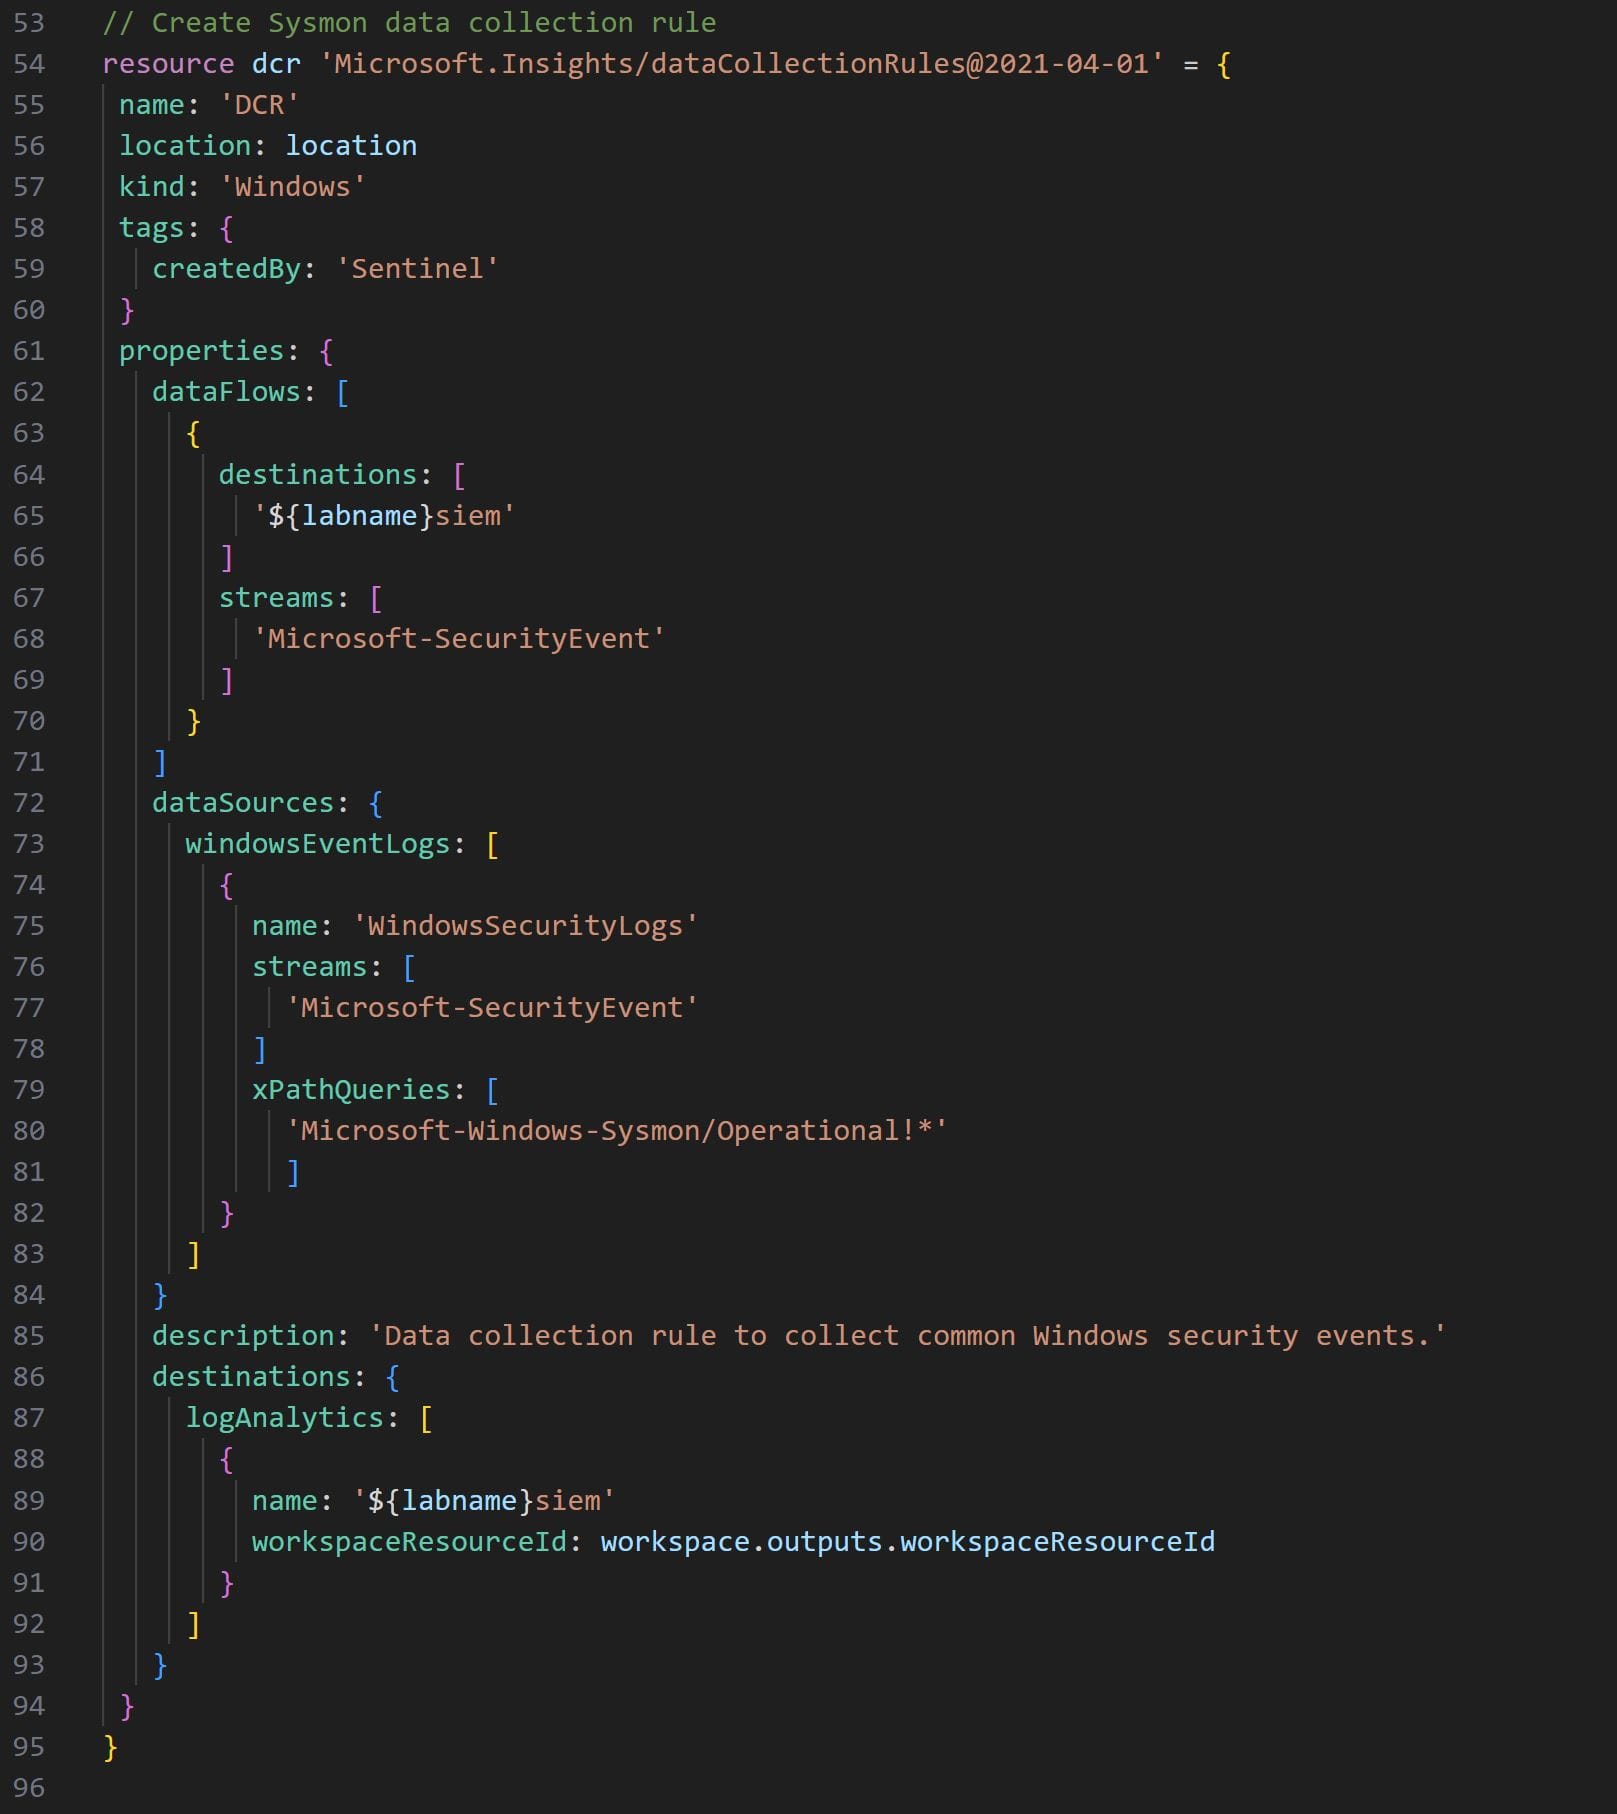
Task: Click the 'Microsoft-SecurityEvent' stream on line 68
Action: (460, 638)
